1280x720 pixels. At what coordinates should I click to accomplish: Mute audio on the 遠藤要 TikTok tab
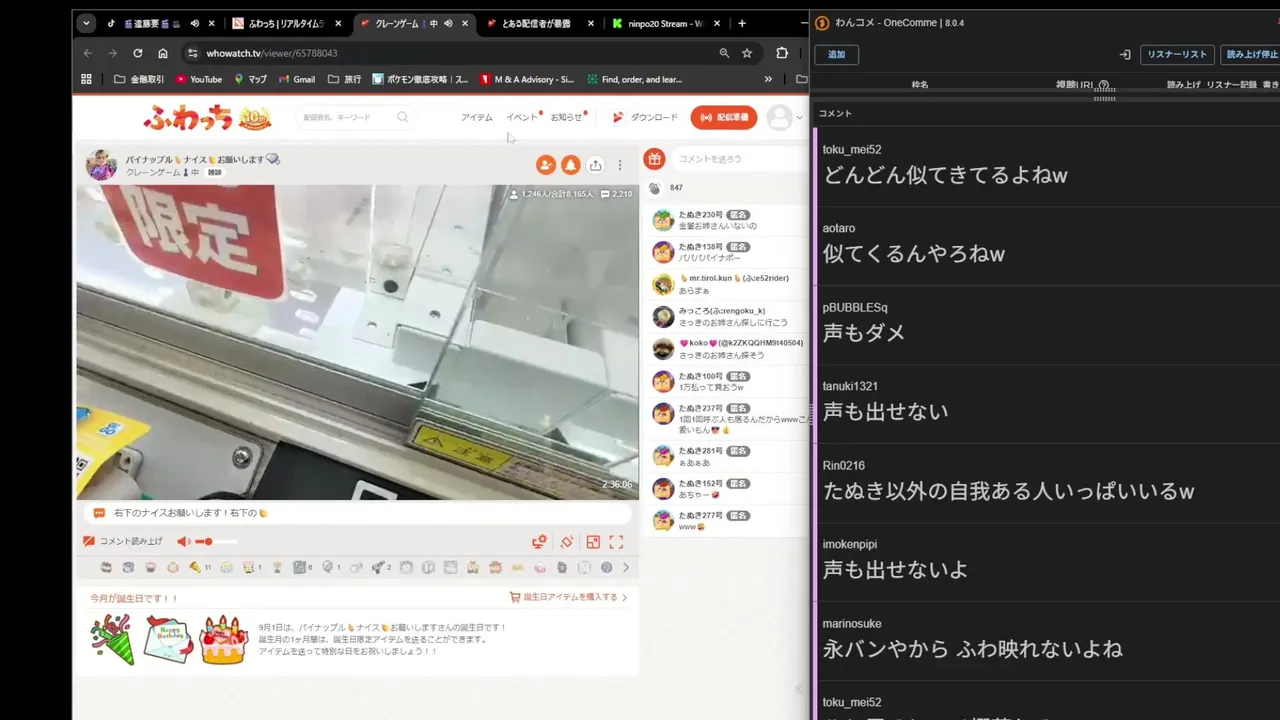(194, 23)
